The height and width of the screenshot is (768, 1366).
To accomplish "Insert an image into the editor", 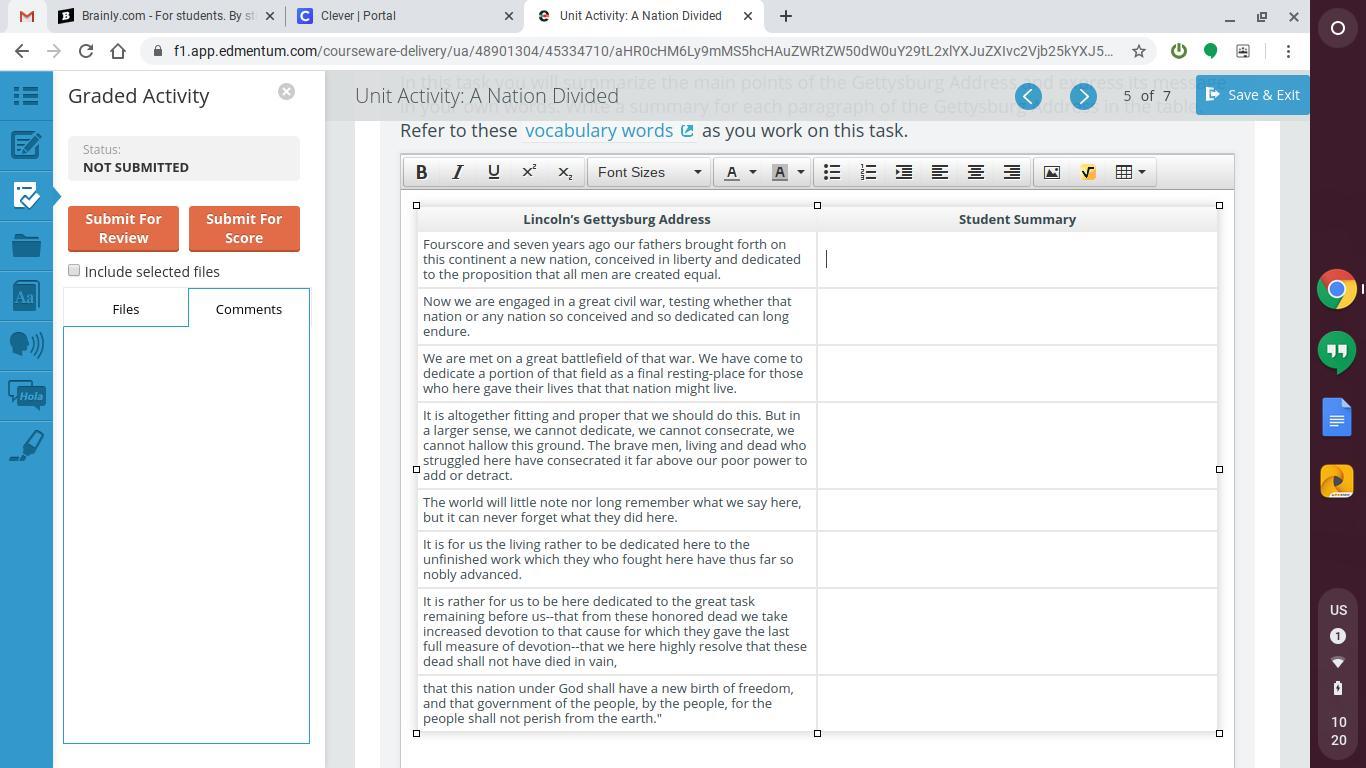I will pyautogui.click(x=1051, y=172).
